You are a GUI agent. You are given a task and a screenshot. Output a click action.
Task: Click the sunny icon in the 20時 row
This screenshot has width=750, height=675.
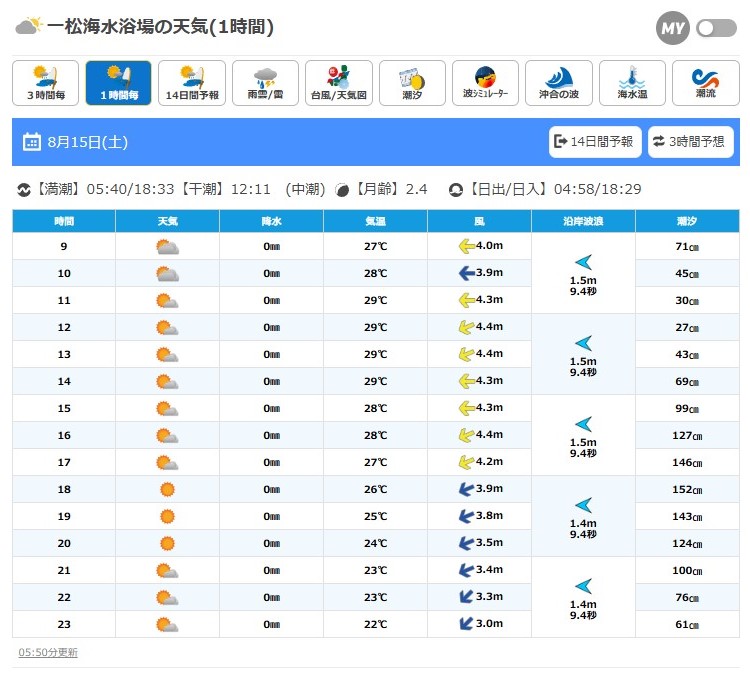(x=167, y=543)
